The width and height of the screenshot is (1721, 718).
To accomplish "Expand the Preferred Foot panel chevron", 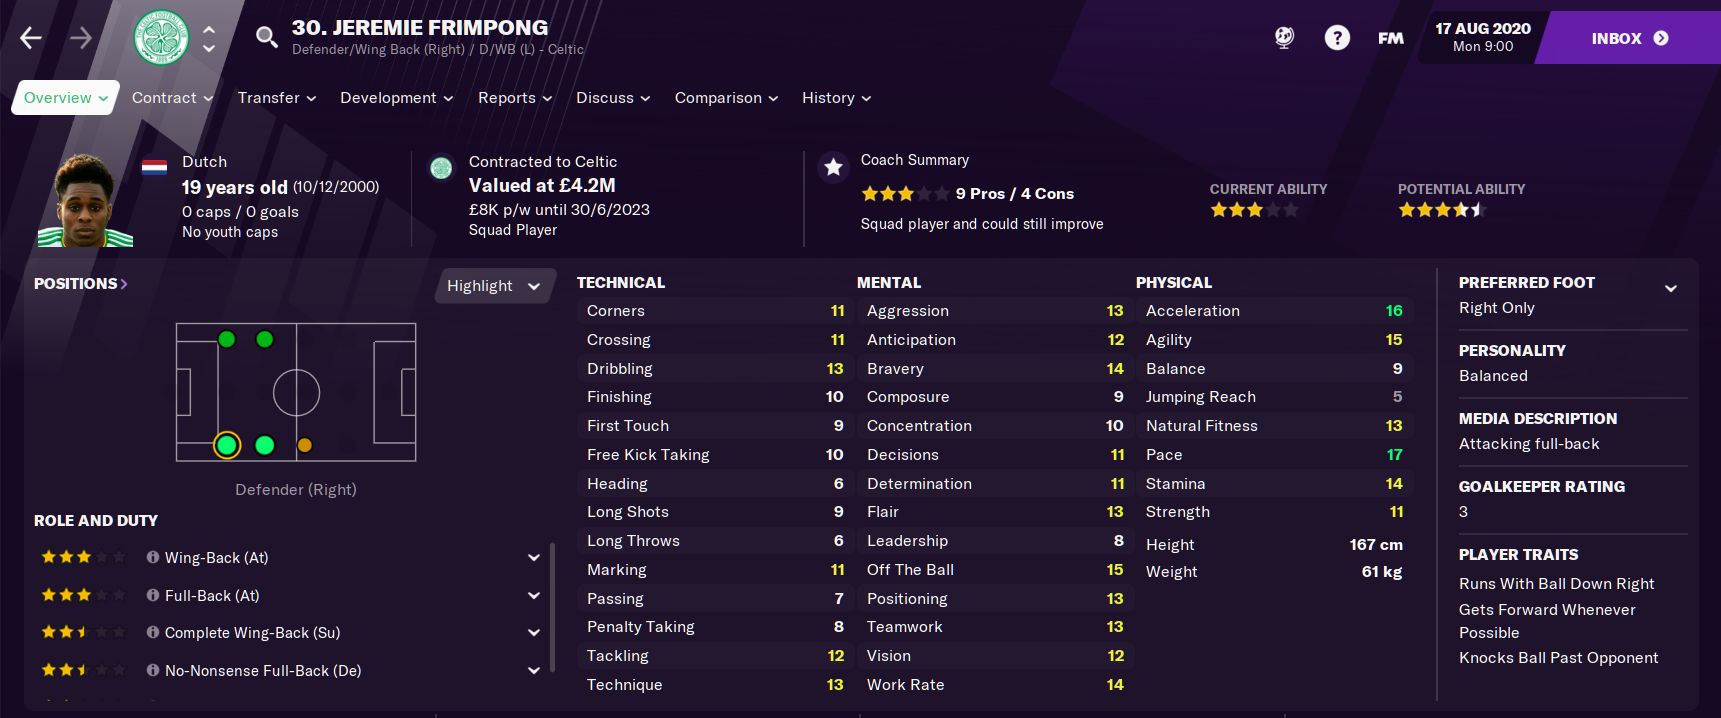I will click(1670, 289).
